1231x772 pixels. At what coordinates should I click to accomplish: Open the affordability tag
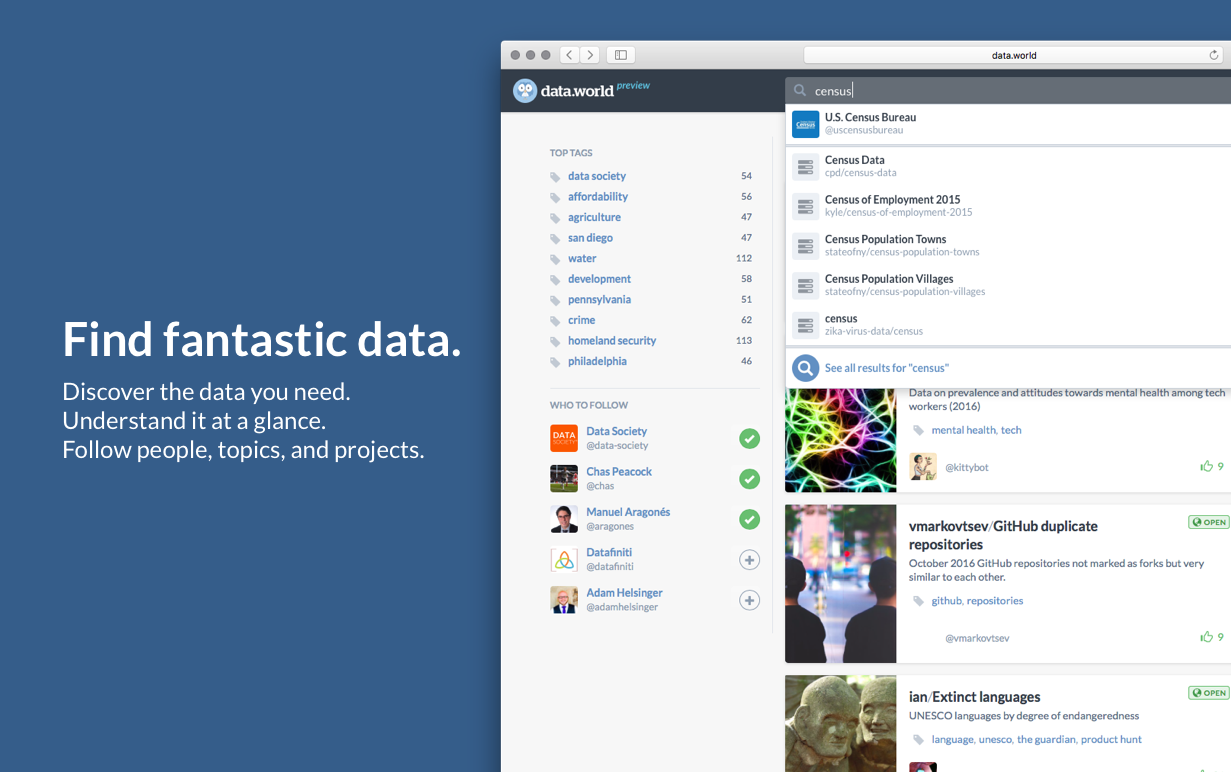(598, 197)
